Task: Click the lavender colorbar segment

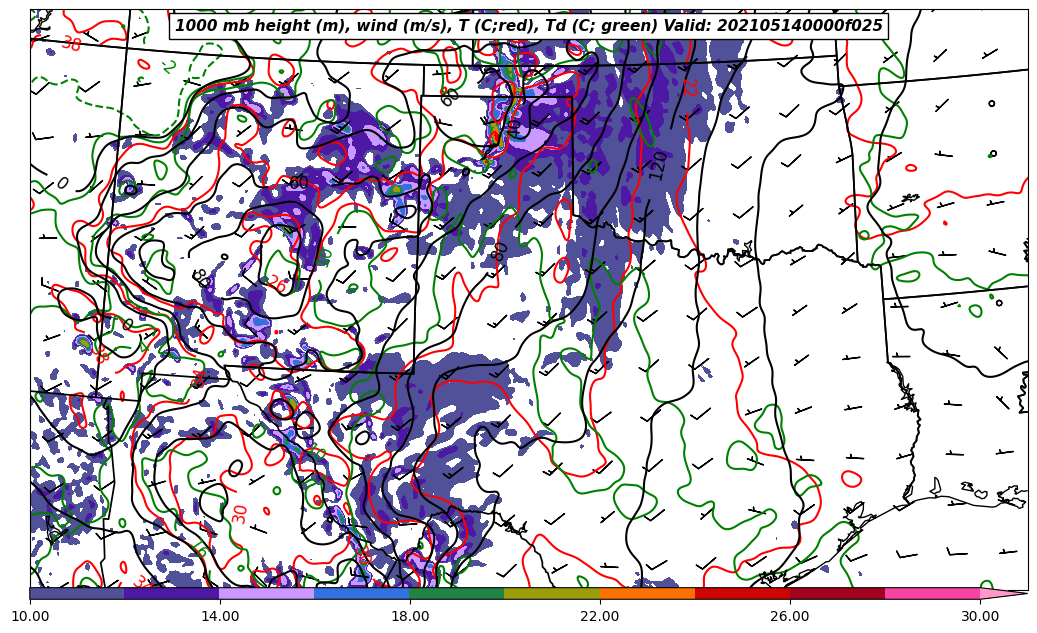Action: pos(267,593)
